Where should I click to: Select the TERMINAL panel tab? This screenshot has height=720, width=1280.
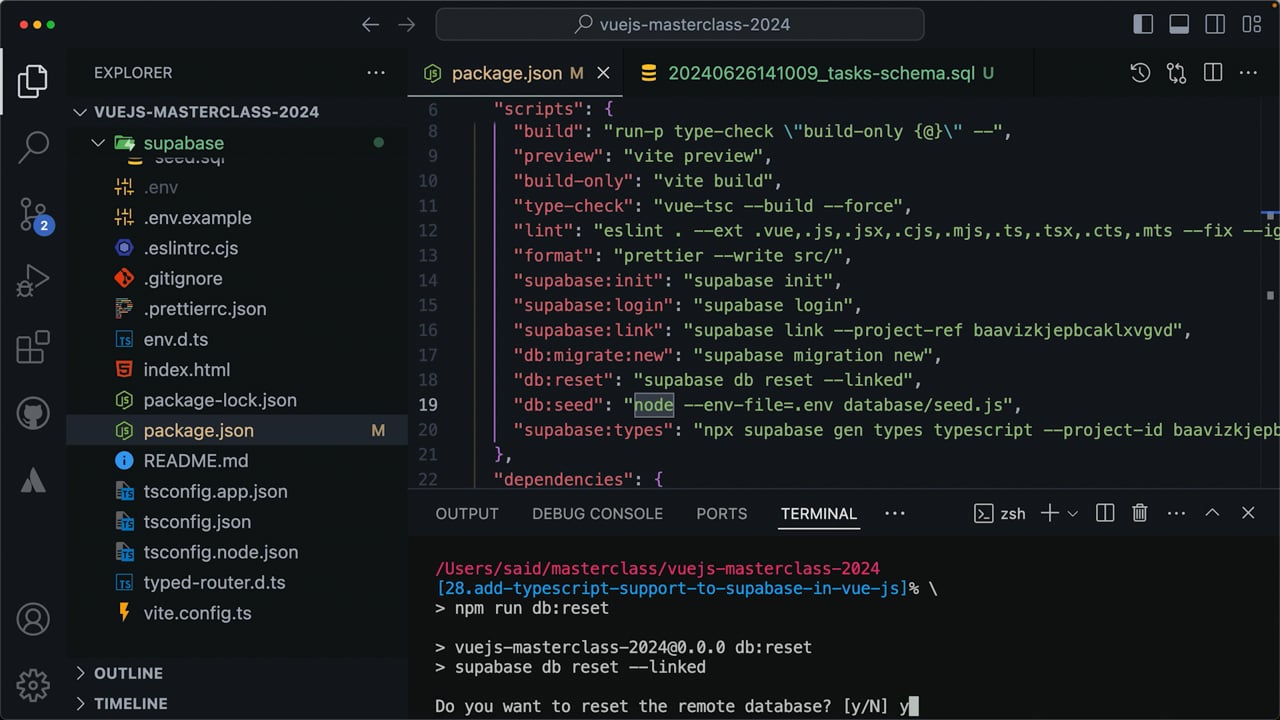[819, 514]
